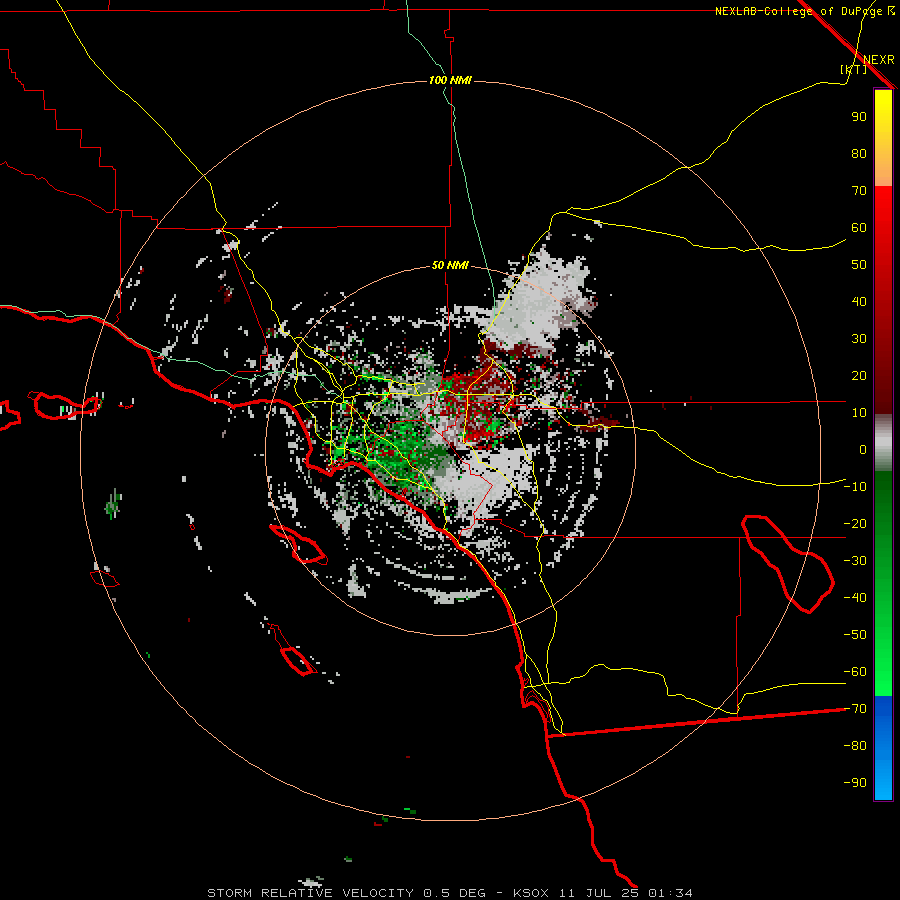Click the -40 value on velocity scale
The width and height of the screenshot is (900, 900).
(855, 598)
